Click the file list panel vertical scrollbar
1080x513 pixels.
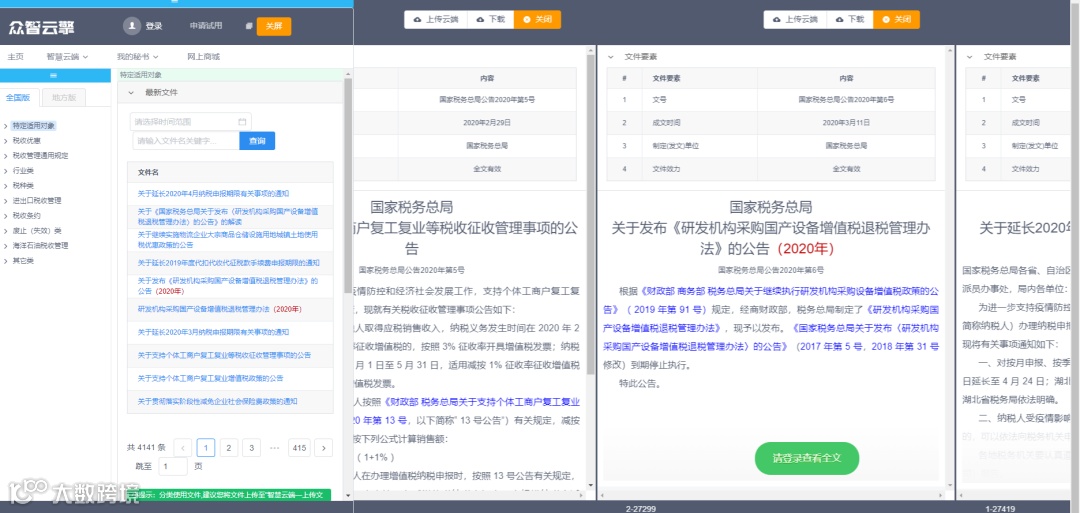348,186
